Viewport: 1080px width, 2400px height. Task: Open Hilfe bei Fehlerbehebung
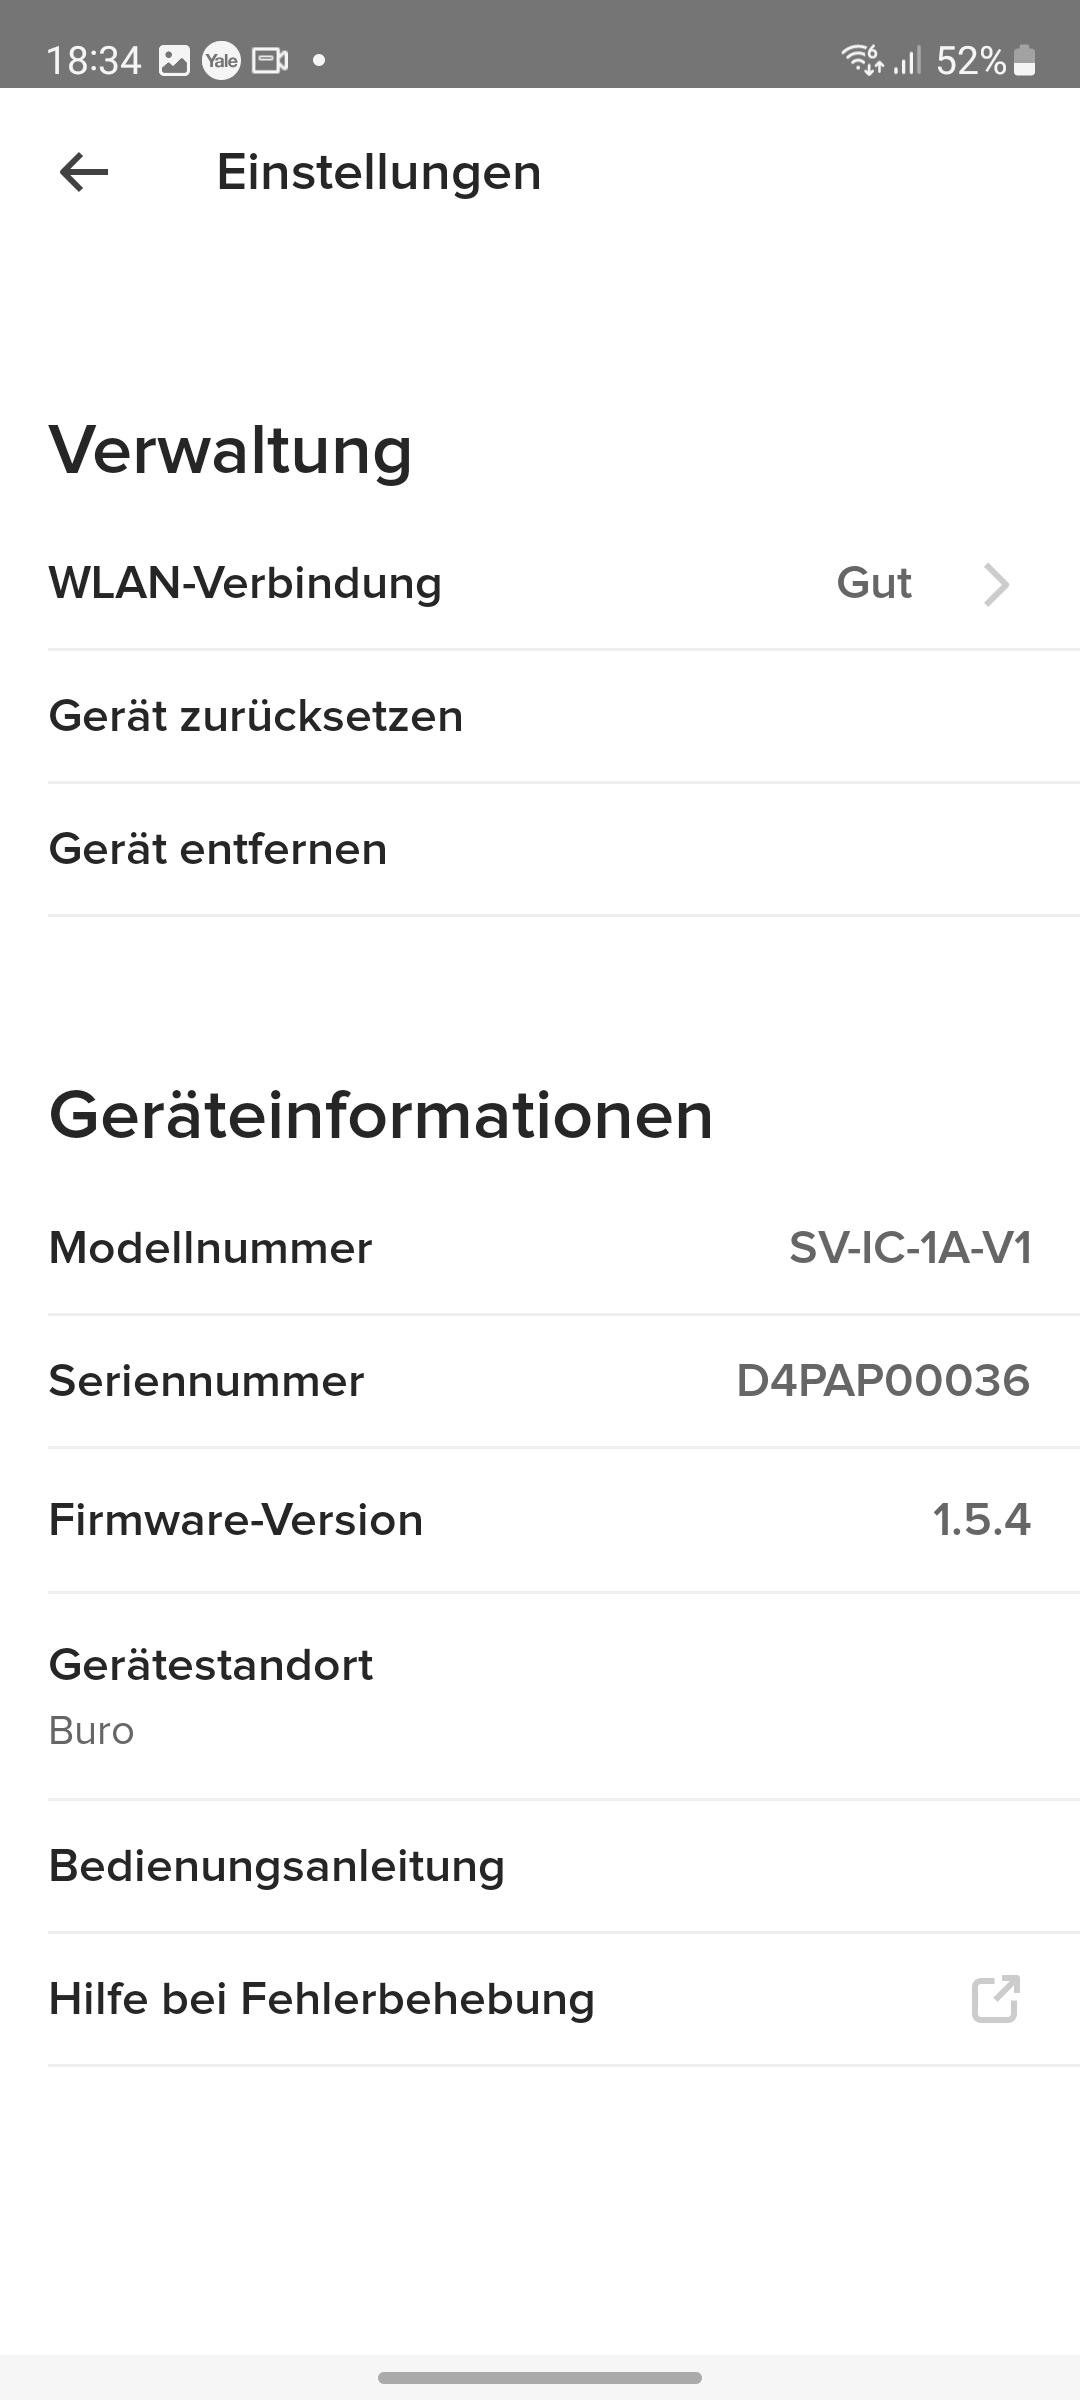click(322, 1999)
